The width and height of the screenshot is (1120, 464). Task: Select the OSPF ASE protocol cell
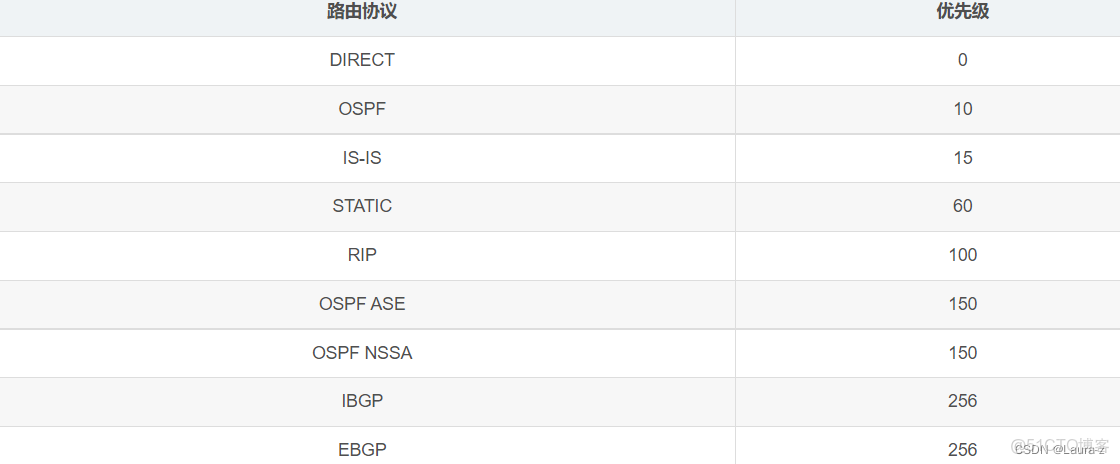362,304
